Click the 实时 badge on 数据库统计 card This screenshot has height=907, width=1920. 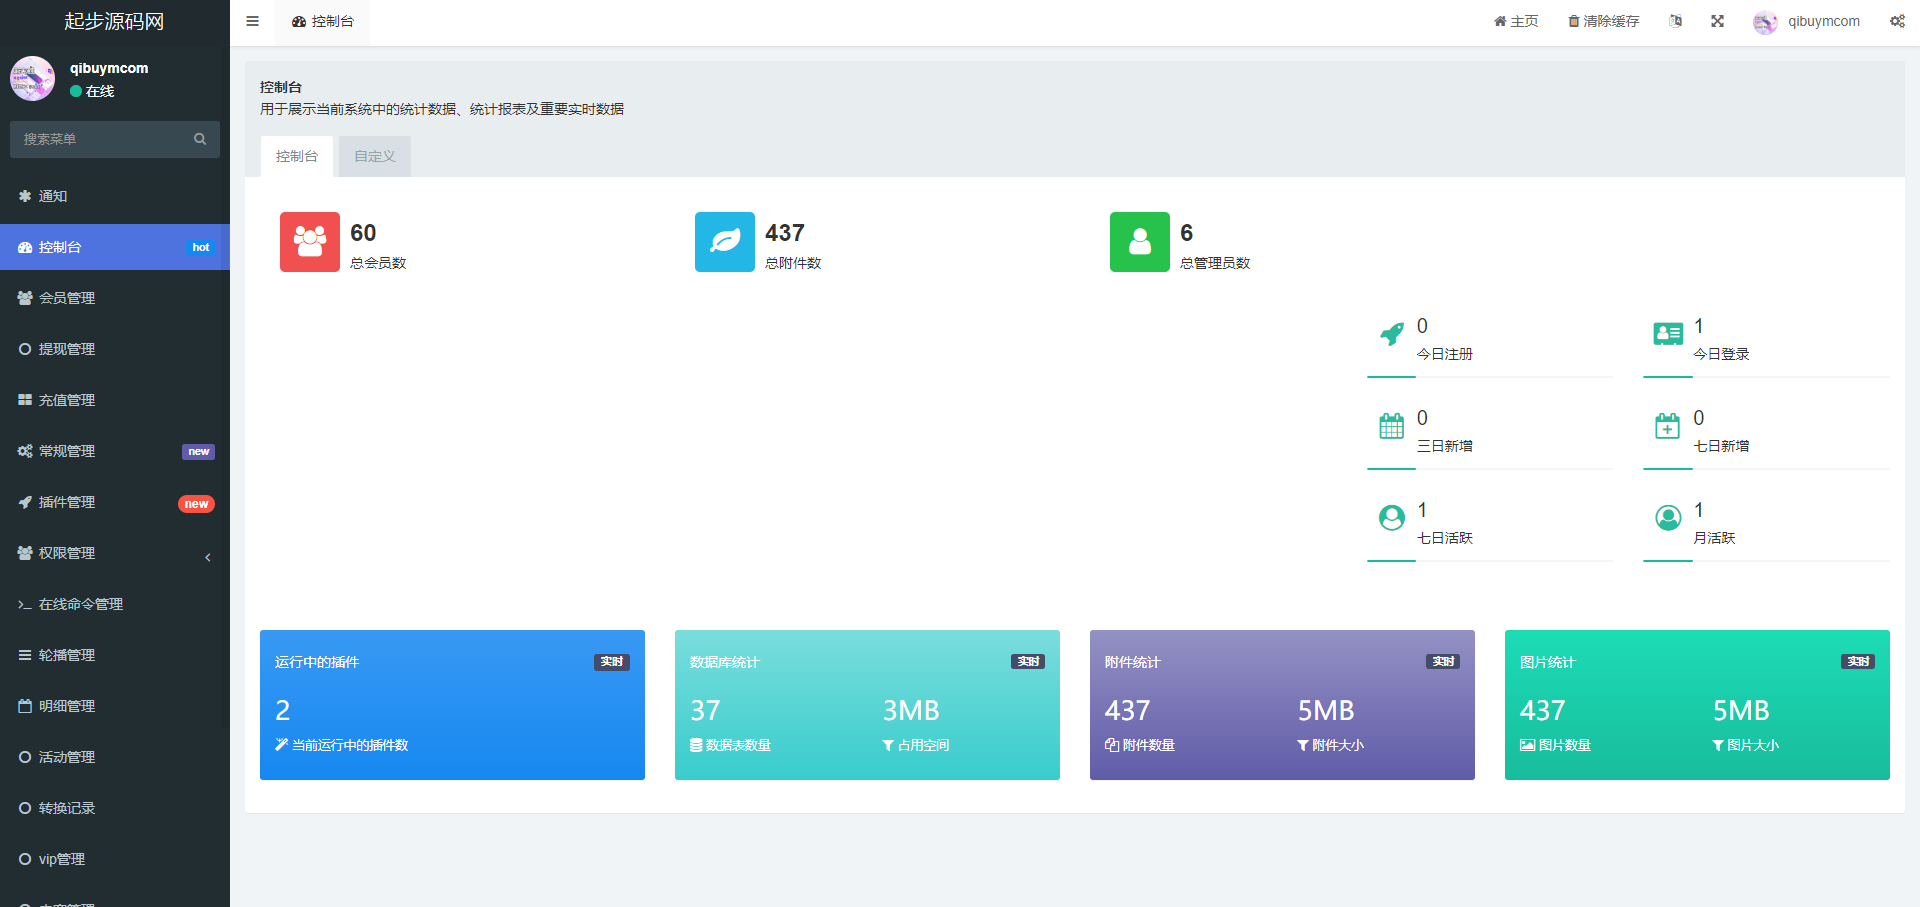click(x=1028, y=662)
